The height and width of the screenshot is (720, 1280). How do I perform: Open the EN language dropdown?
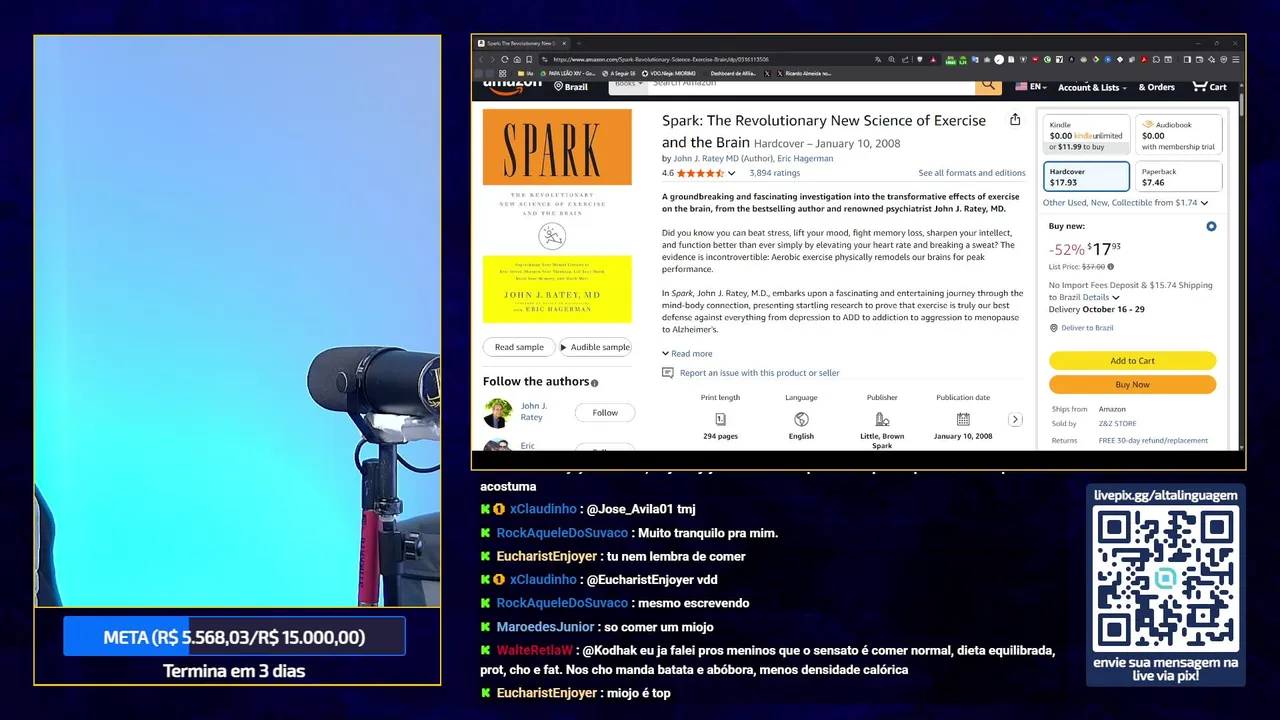(1031, 87)
